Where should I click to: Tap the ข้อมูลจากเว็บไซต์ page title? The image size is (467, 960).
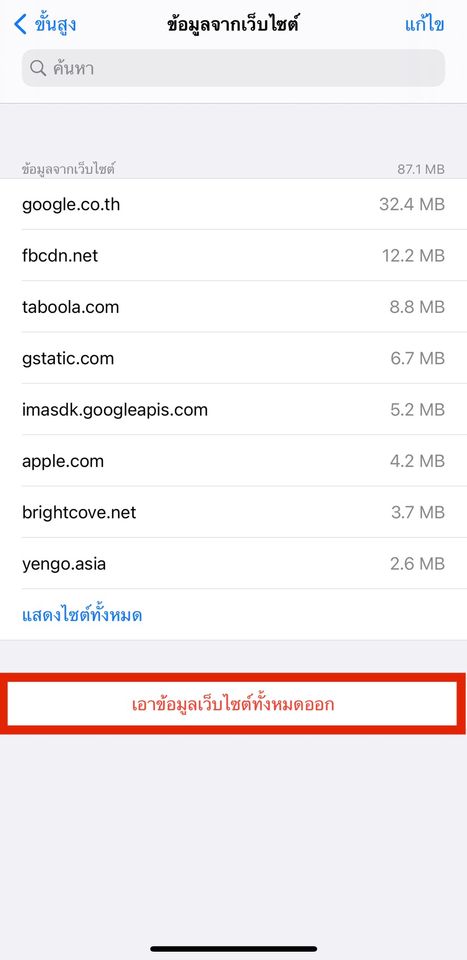click(233, 25)
